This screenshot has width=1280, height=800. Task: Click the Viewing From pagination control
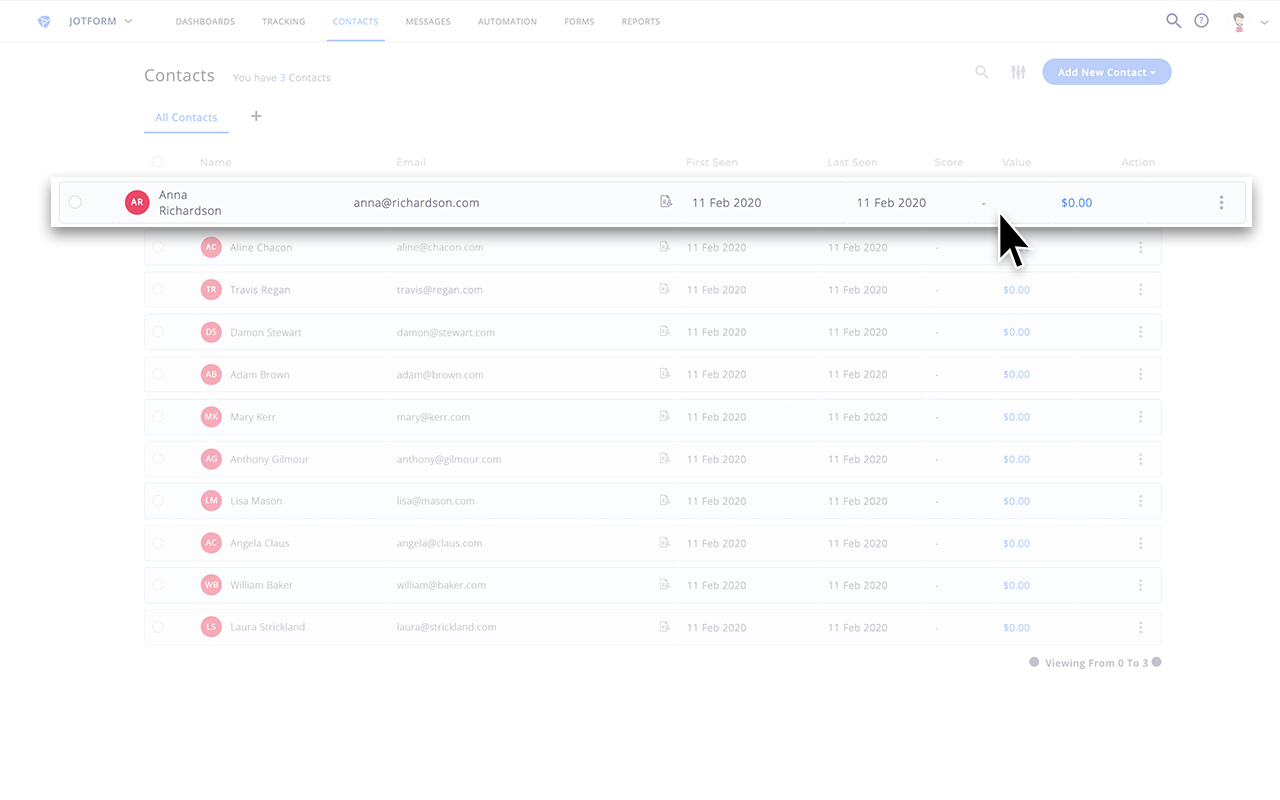pos(1095,662)
